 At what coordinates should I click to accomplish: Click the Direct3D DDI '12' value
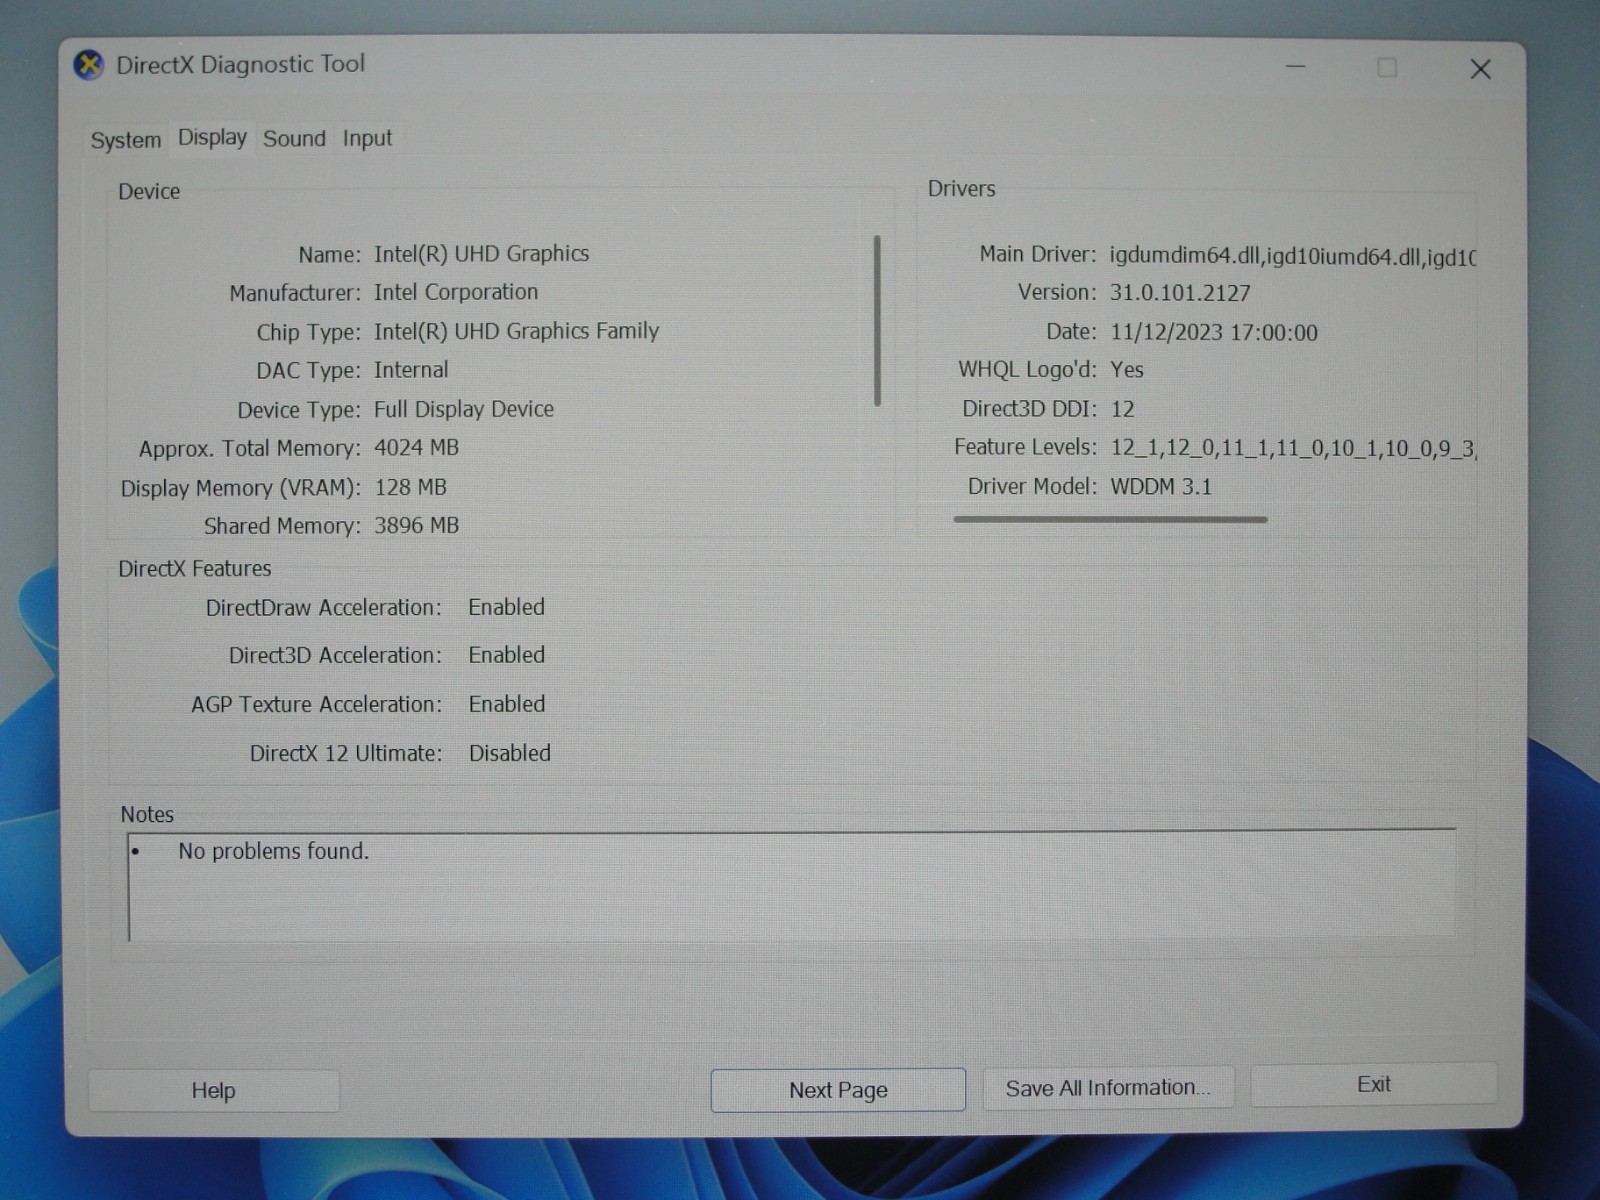pyautogui.click(x=1122, y=409)
